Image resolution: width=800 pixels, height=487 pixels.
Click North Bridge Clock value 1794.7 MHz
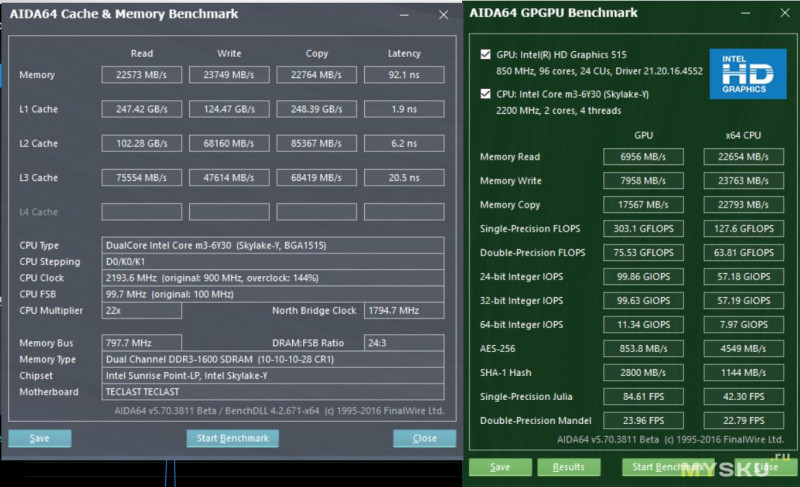(x=404, y=311)
